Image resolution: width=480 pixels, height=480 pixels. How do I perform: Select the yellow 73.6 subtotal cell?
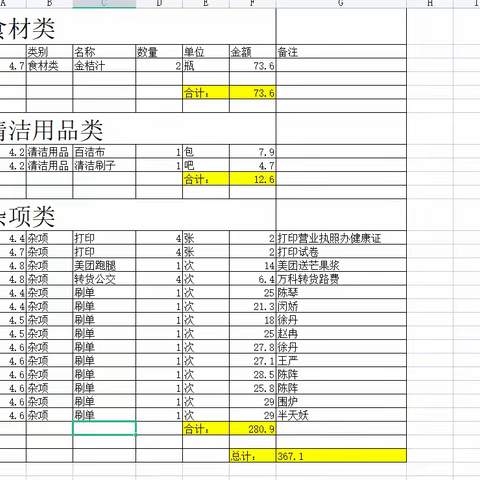click(x=253, y=93)
